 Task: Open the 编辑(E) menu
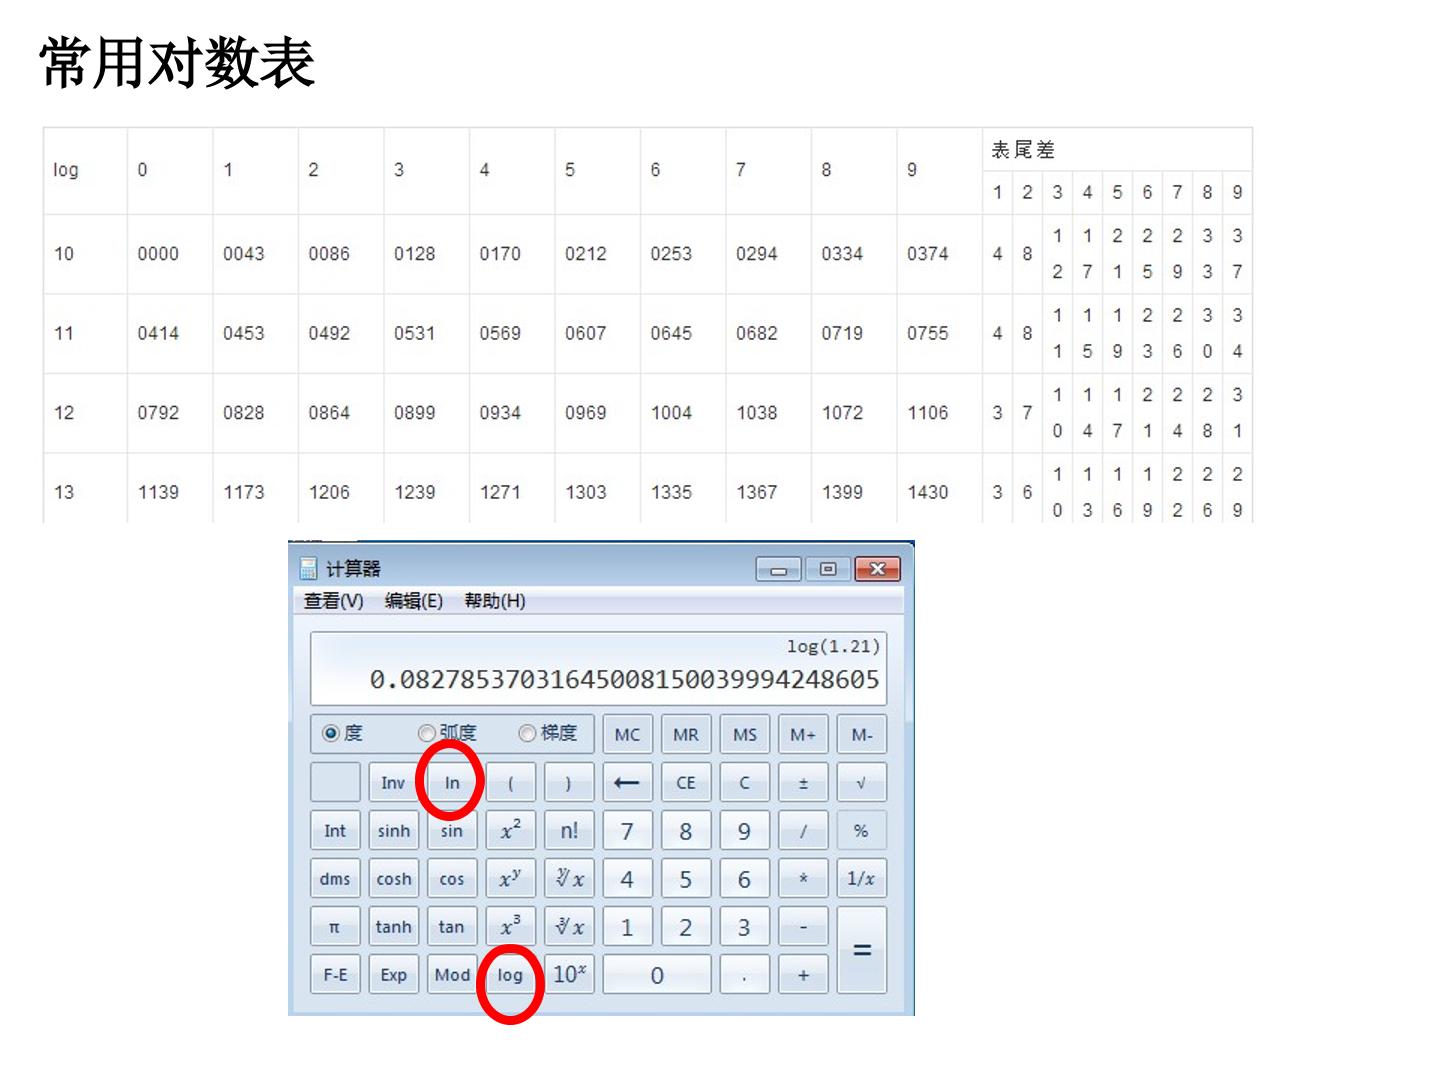[x=414, y=600]
